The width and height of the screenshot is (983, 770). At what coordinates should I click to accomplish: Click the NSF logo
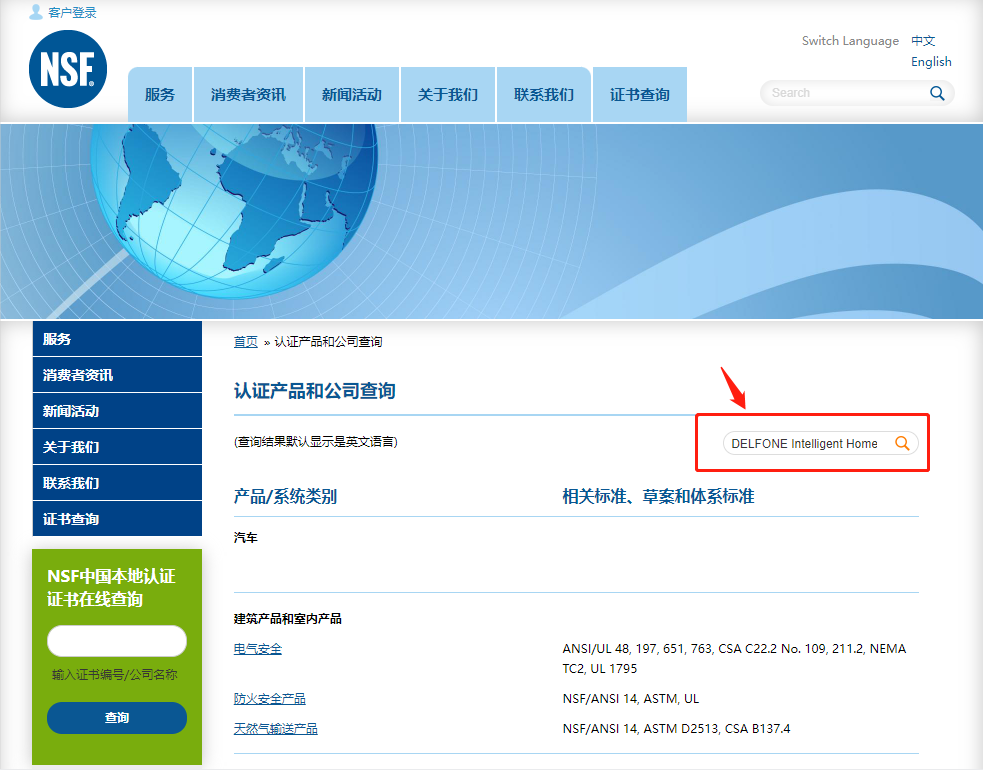click(67, 68)
